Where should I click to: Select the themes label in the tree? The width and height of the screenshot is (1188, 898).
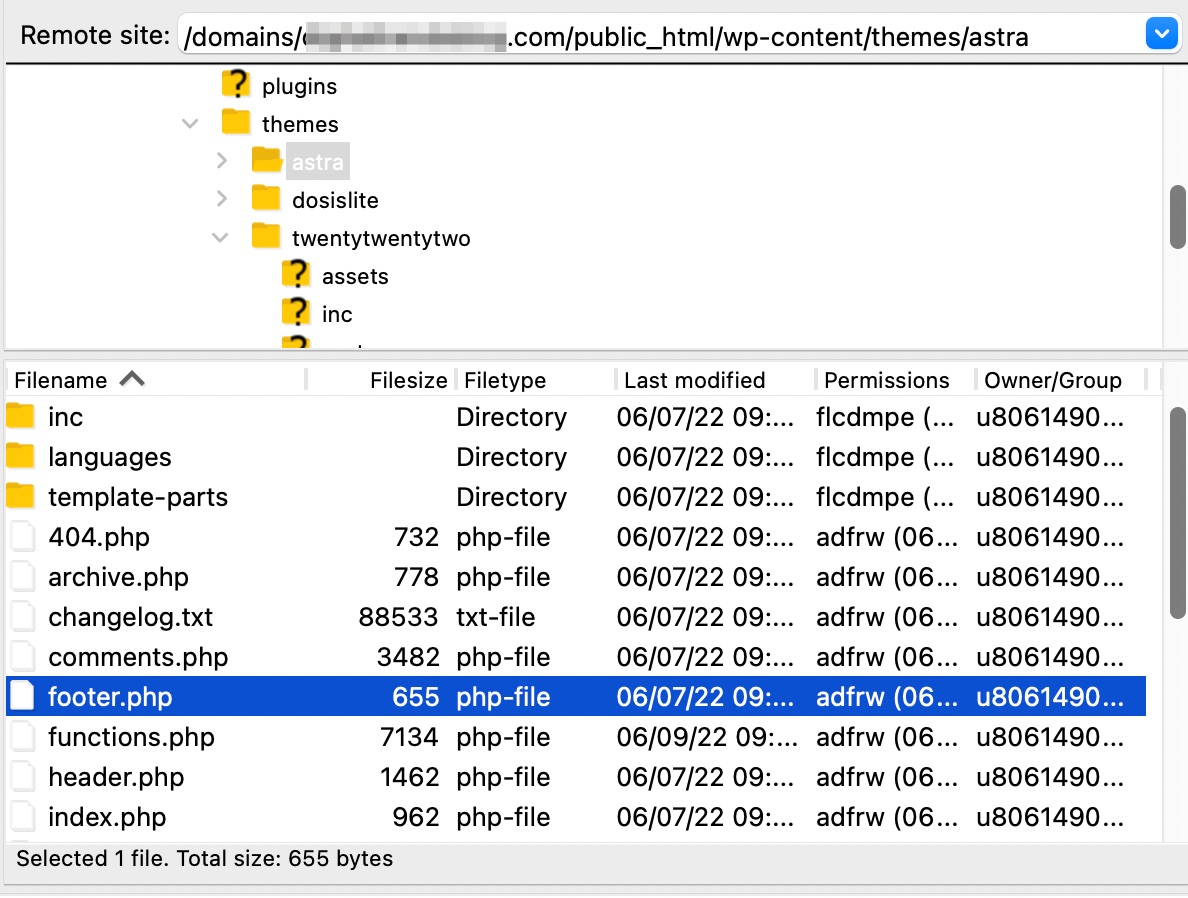pyautogui.click(x=300, y=124)
